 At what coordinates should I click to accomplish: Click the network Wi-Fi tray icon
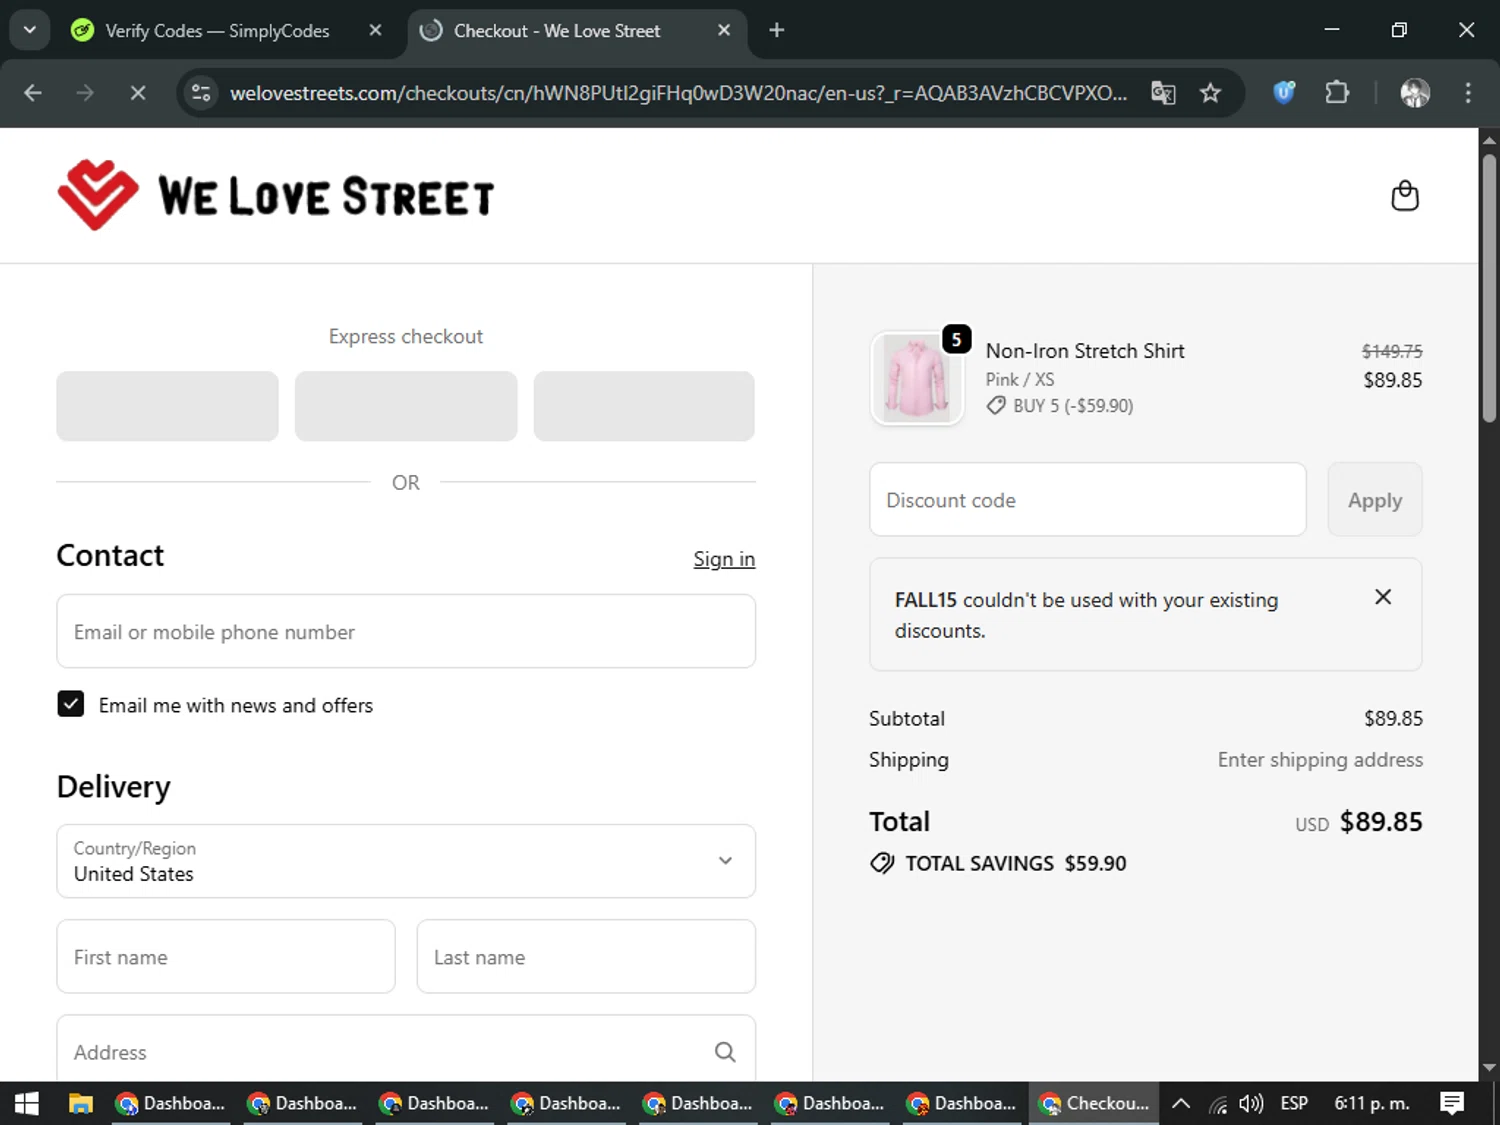[x=1218, y=1103]
